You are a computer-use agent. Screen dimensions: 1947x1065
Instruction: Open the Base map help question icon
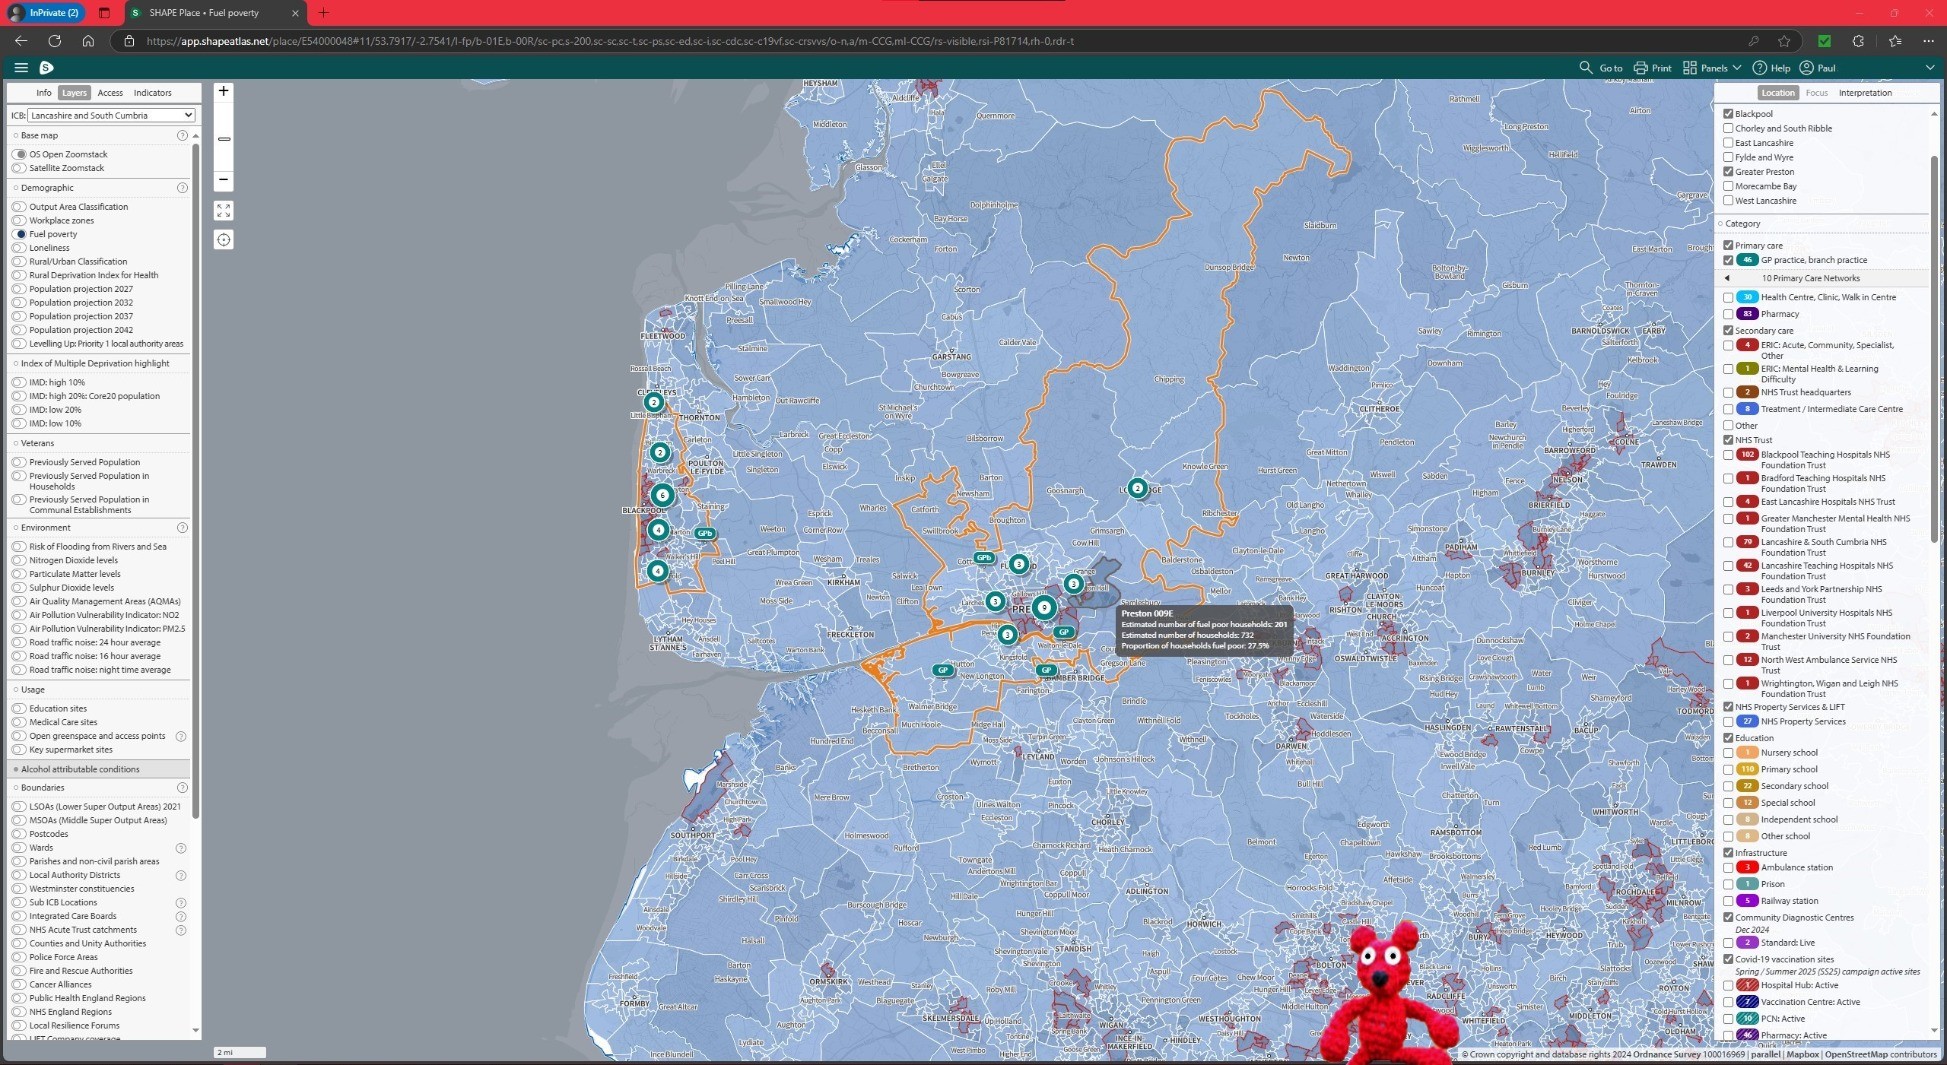pyautogui.click(x=182, y=136)
